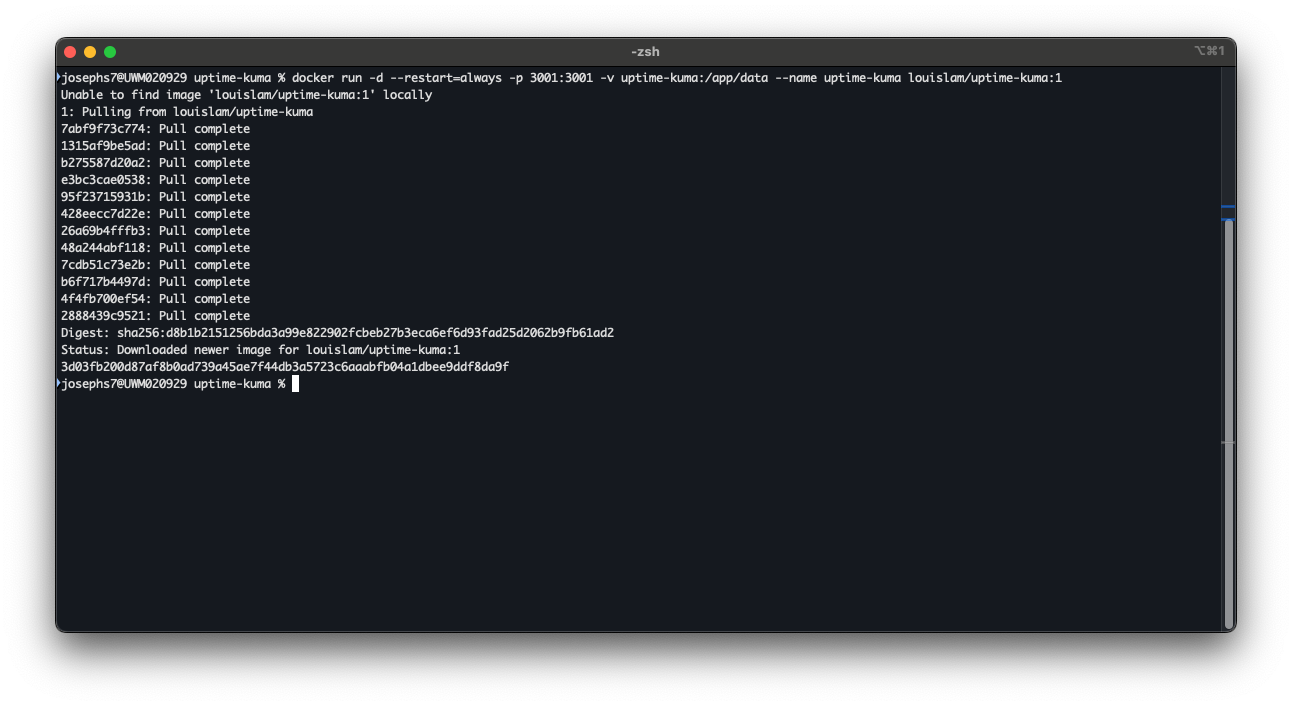Click the docker run command line
This screenshot has height=706, width=1292.
pyautogui.click(x=561, y=78)
